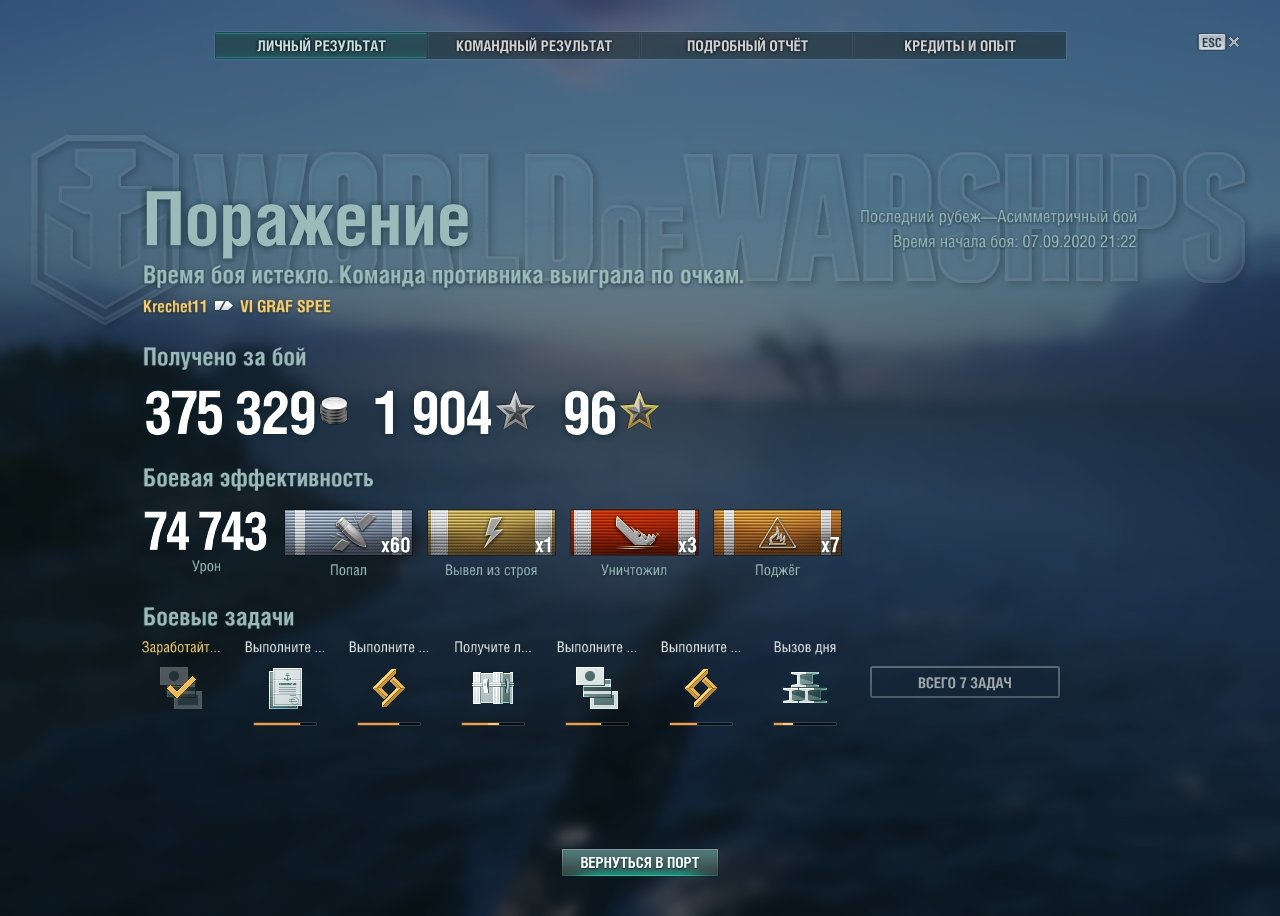Click the silver credits coin icon
Viewport: 1280px width, 916px height.
[334, 411]
